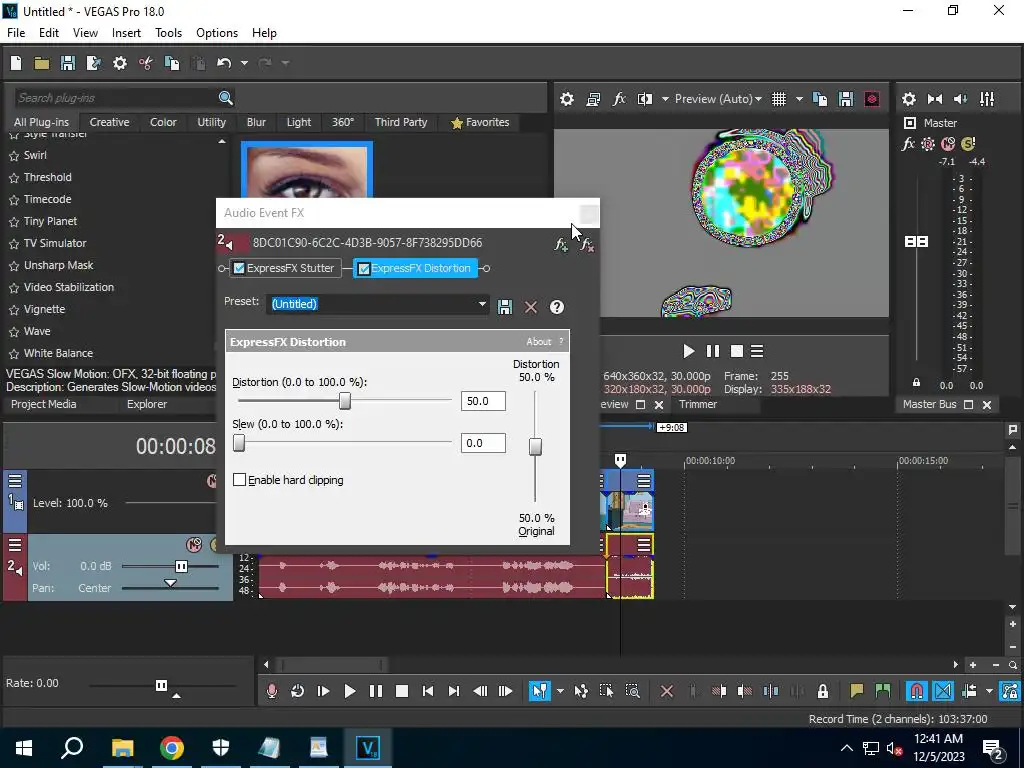Add plug-in chain fx+ icon in Audio Event FX
Viewport: 1024px width, 768px height.
pos(560,244)
